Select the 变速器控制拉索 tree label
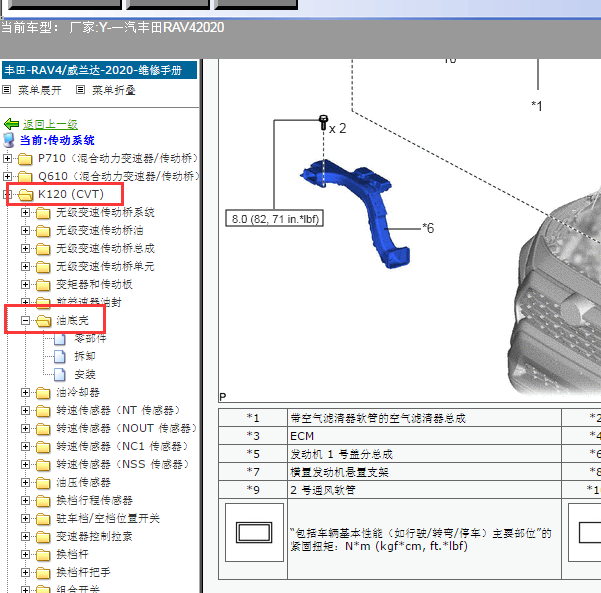Screen dimensions: 601x593 click(x=94, y=536)
